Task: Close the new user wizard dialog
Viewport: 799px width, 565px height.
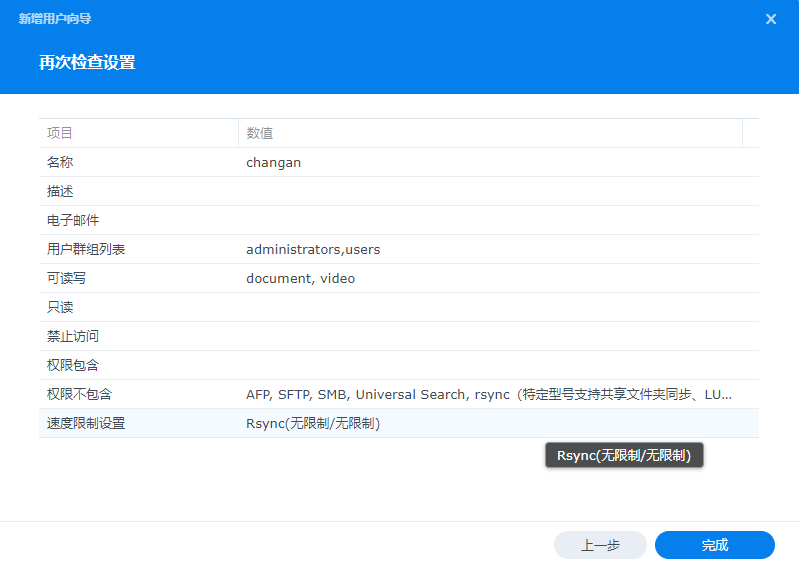Action: [x=771, y=19]
